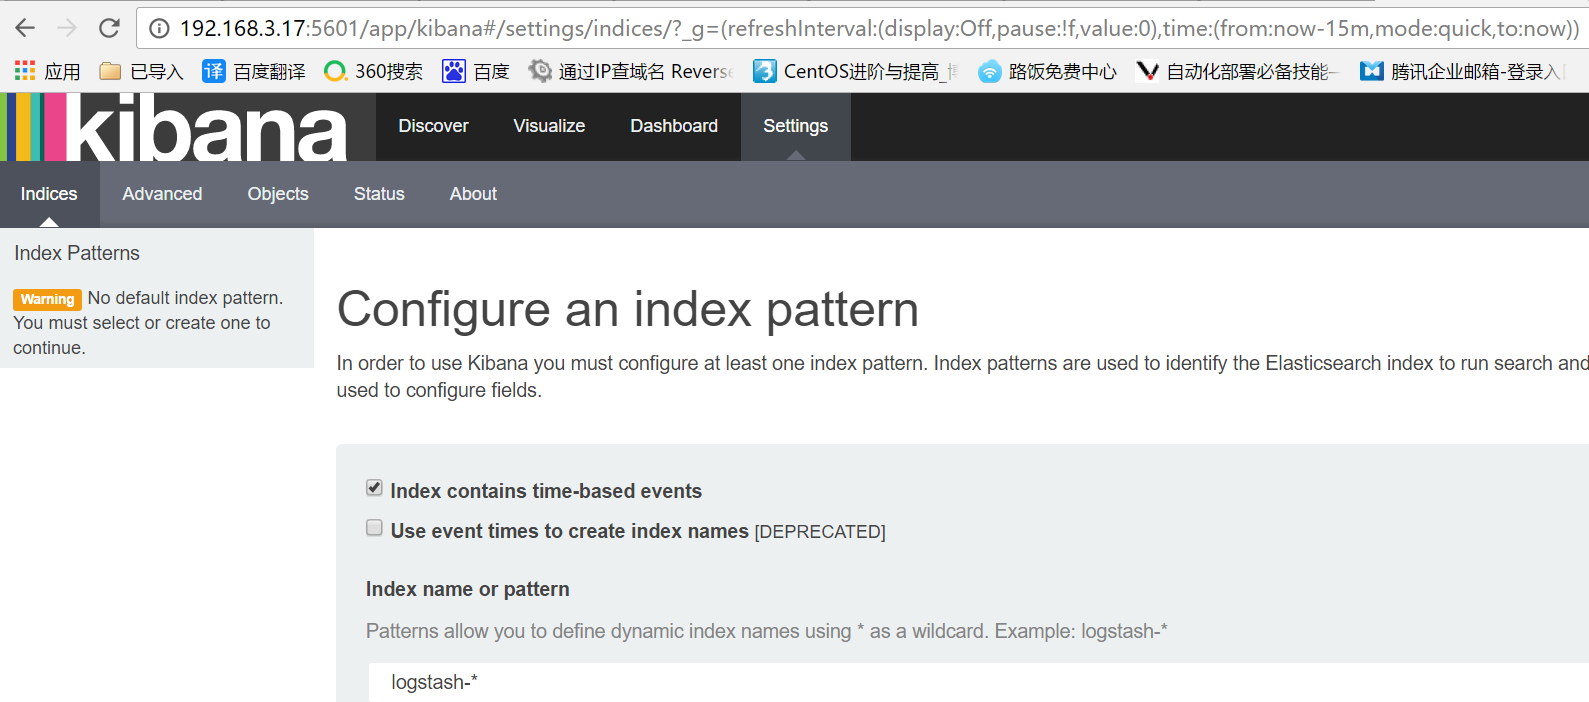Open 百度翻译 bookmark
Screen dimensions: 1589x702
click(254, 71)
